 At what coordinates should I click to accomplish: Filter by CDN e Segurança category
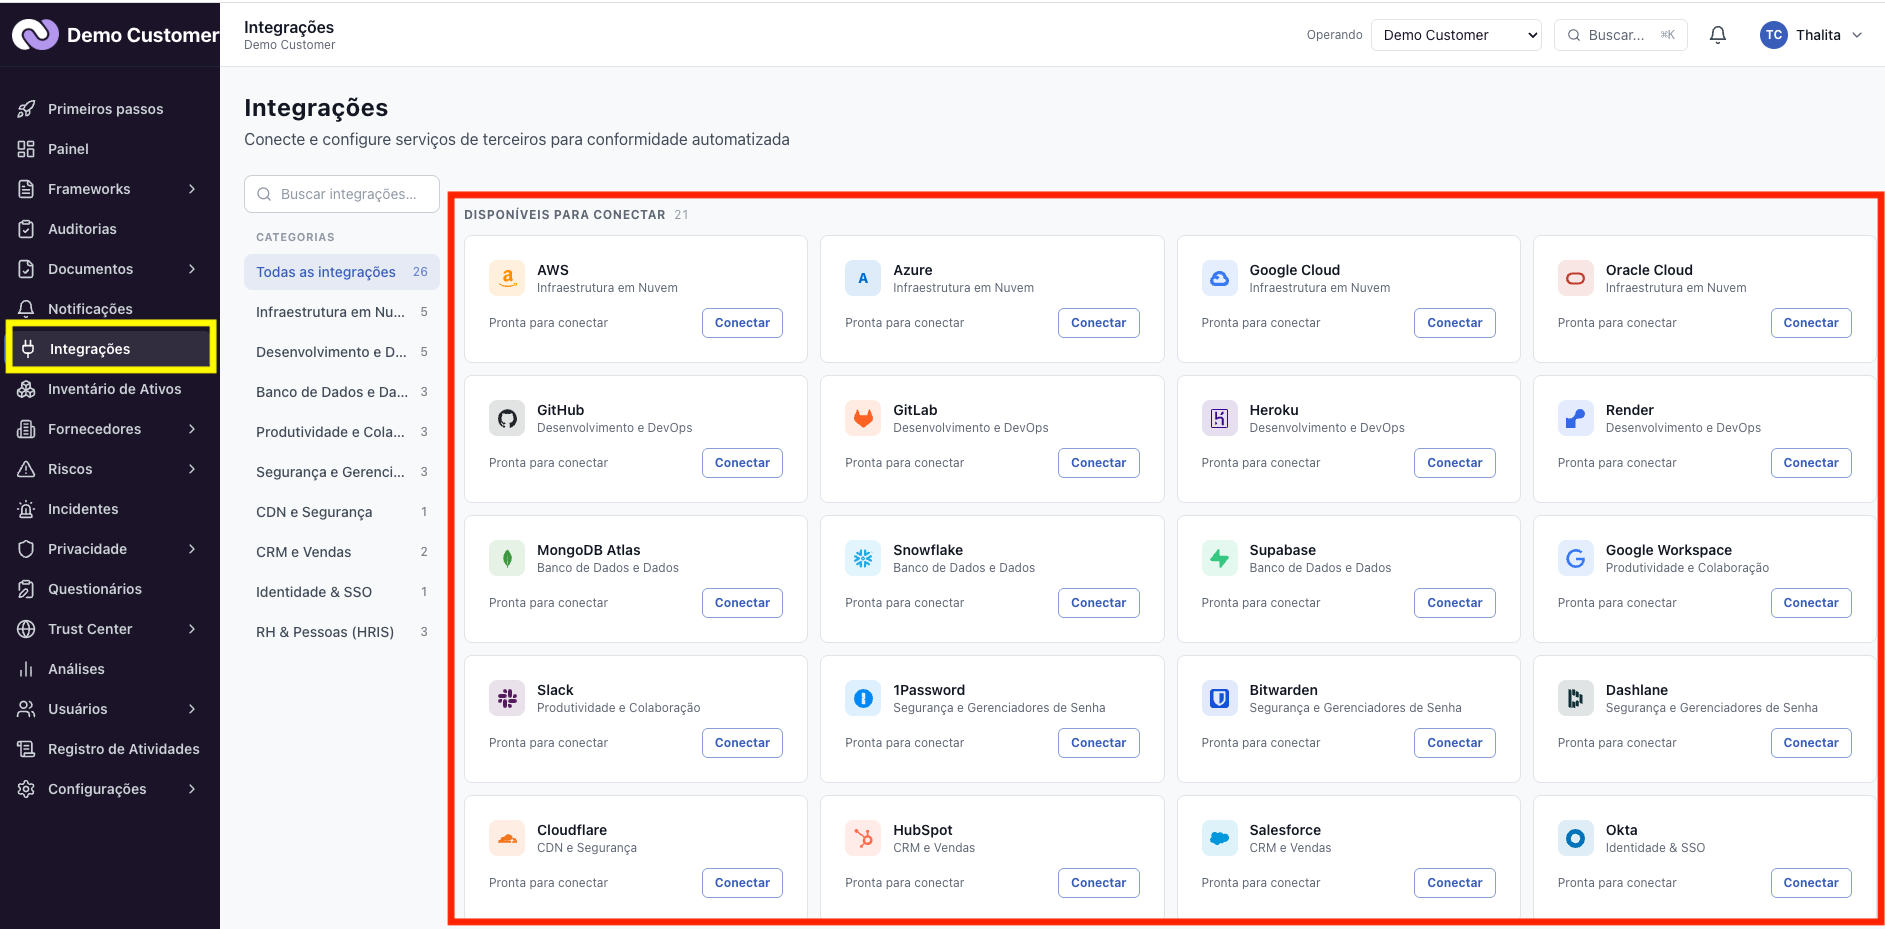point(342,512)
